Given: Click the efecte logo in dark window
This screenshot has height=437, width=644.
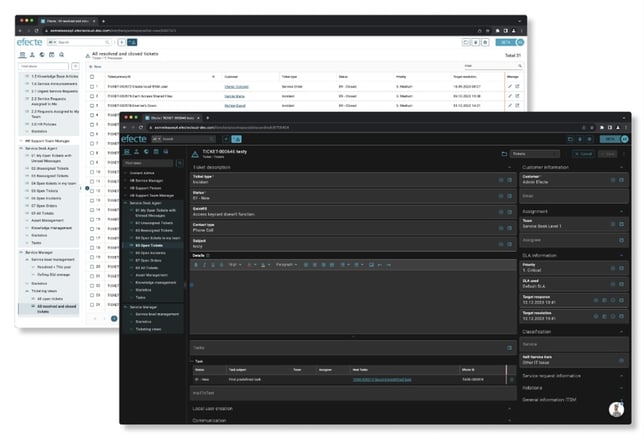Looking at the screenshot, I should click(134, 139).
